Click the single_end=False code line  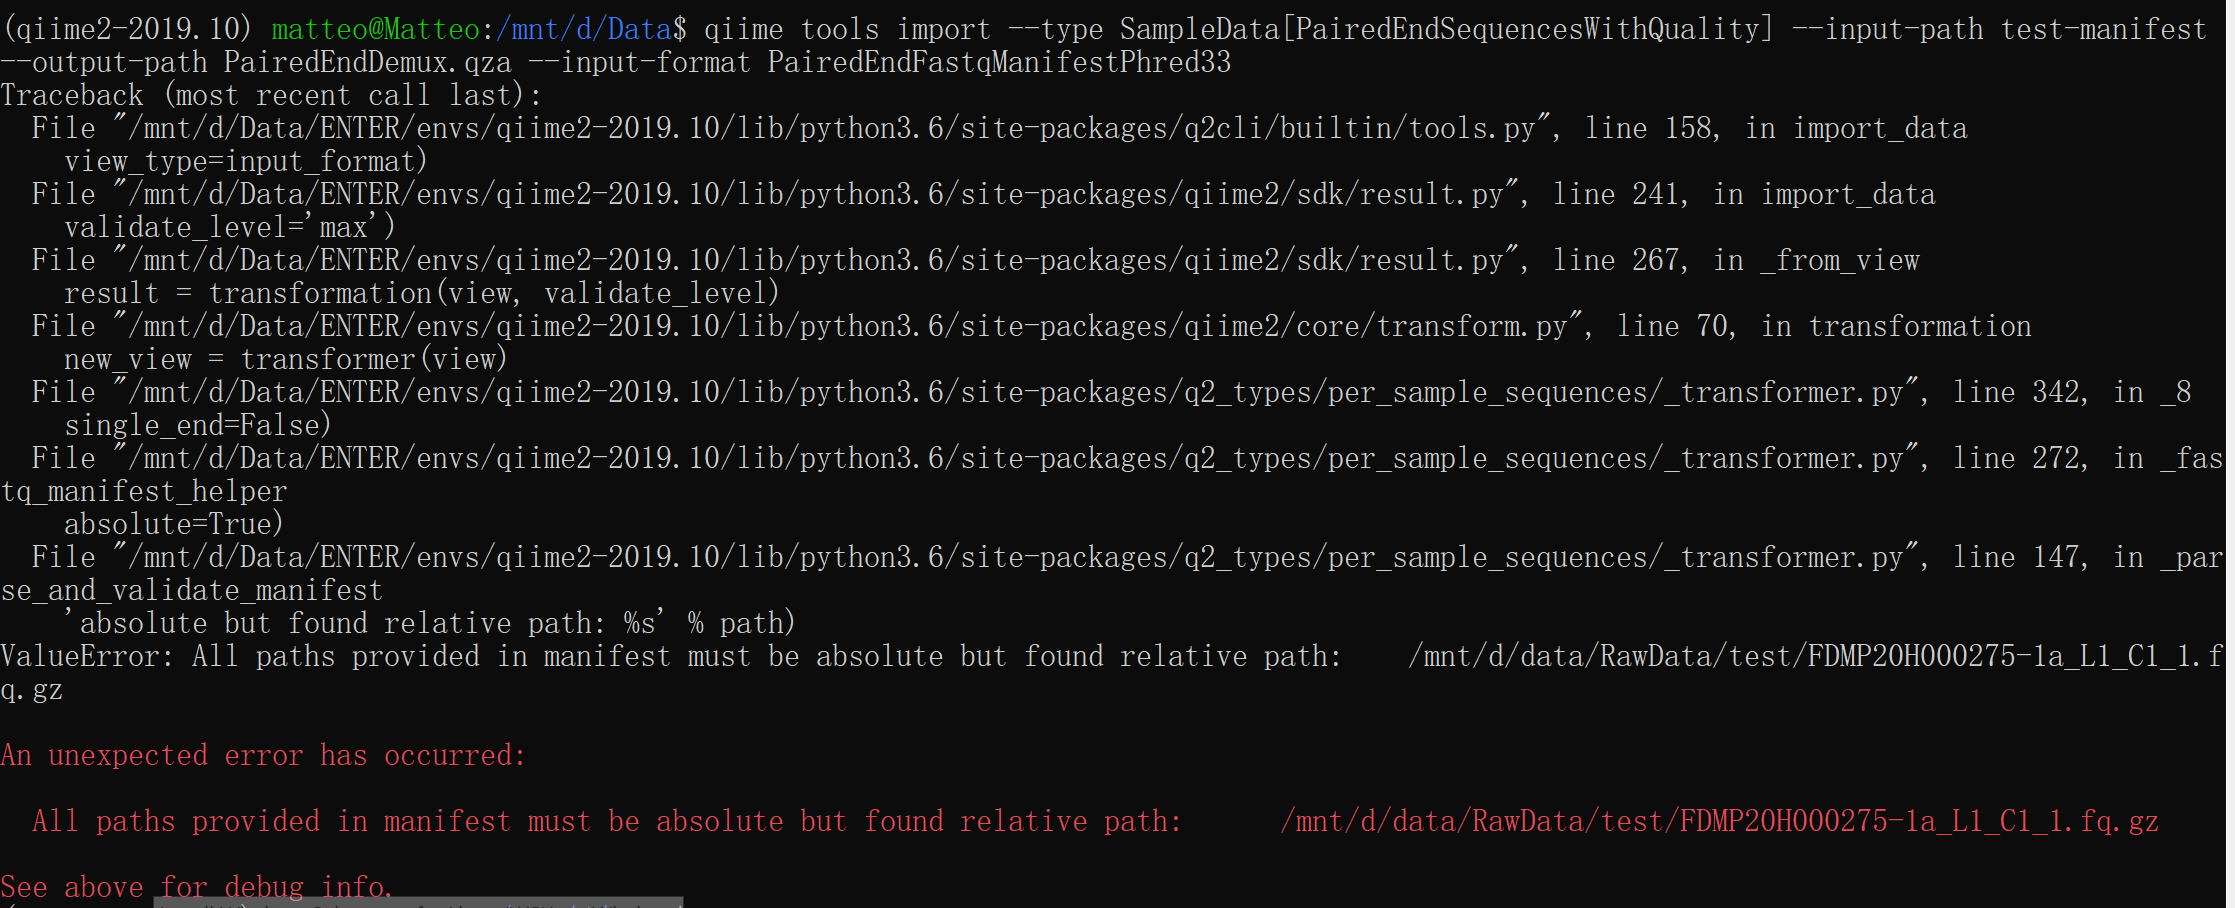click(198, 425)
